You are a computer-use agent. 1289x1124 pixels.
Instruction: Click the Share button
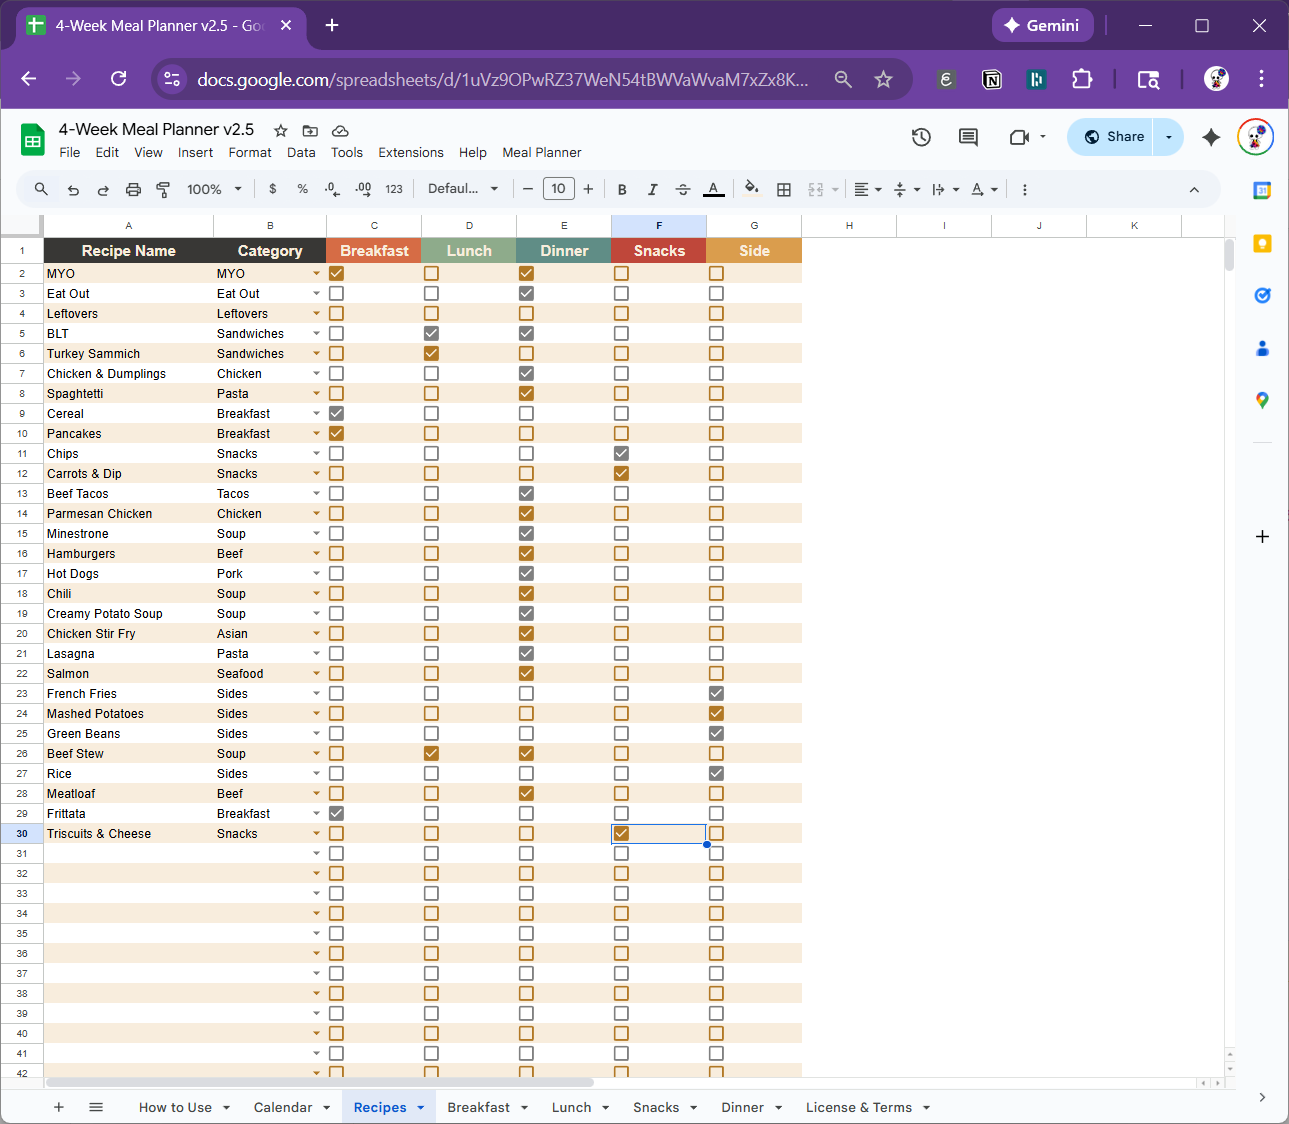pyautogui.click(x=1110, y=136)
